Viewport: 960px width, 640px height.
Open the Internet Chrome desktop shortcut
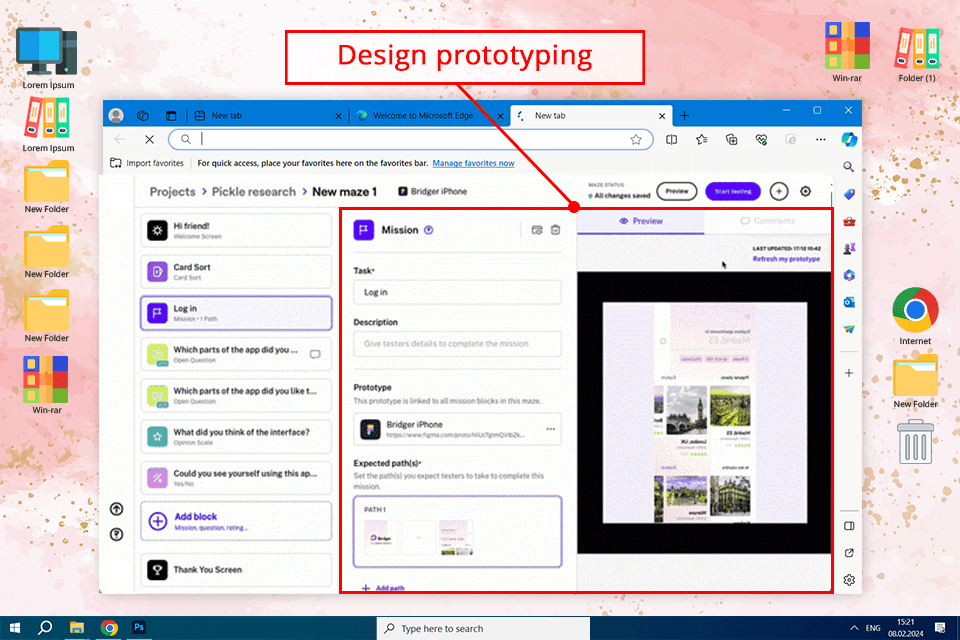(x=915, y=316)
